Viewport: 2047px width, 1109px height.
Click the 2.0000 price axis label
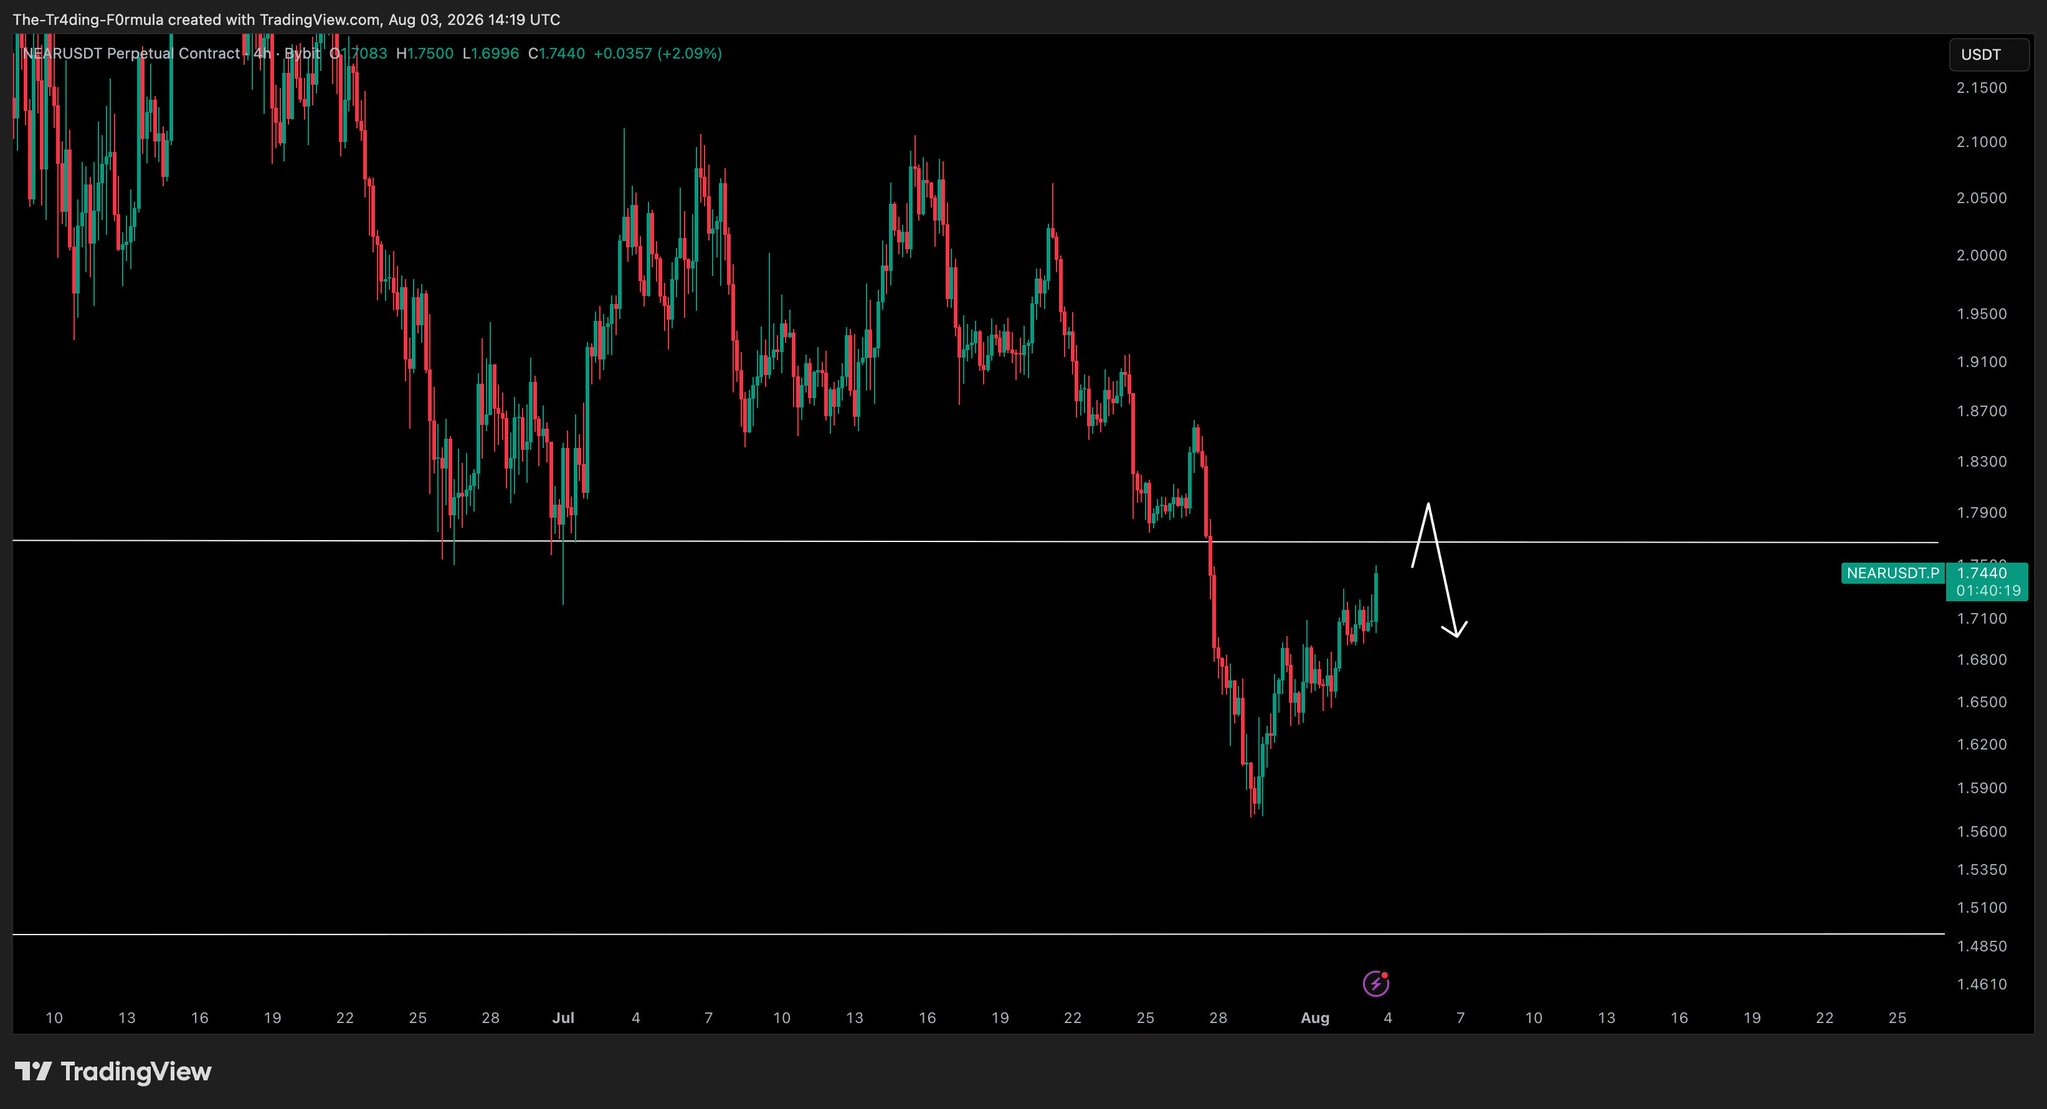point(1982,255)
